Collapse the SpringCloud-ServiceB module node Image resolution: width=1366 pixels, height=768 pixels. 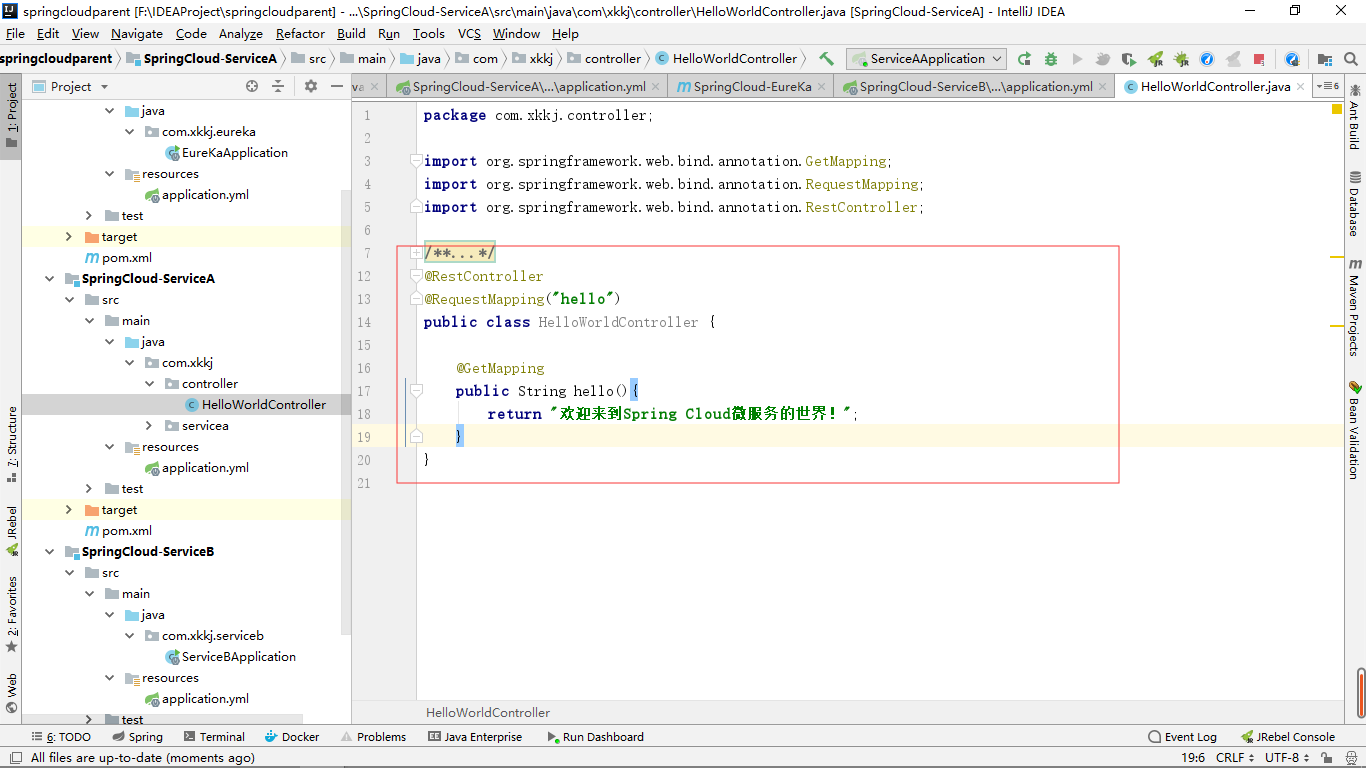(x=50, y=552)
